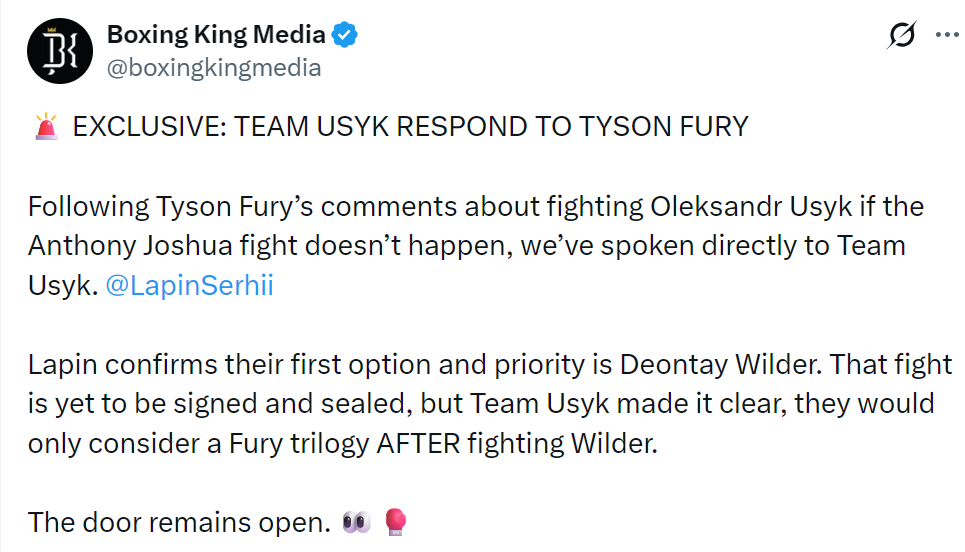Open the Boxing King Media profile avatar
The image size is (965, 552).
pyautogui.click(x=60, y=51)
